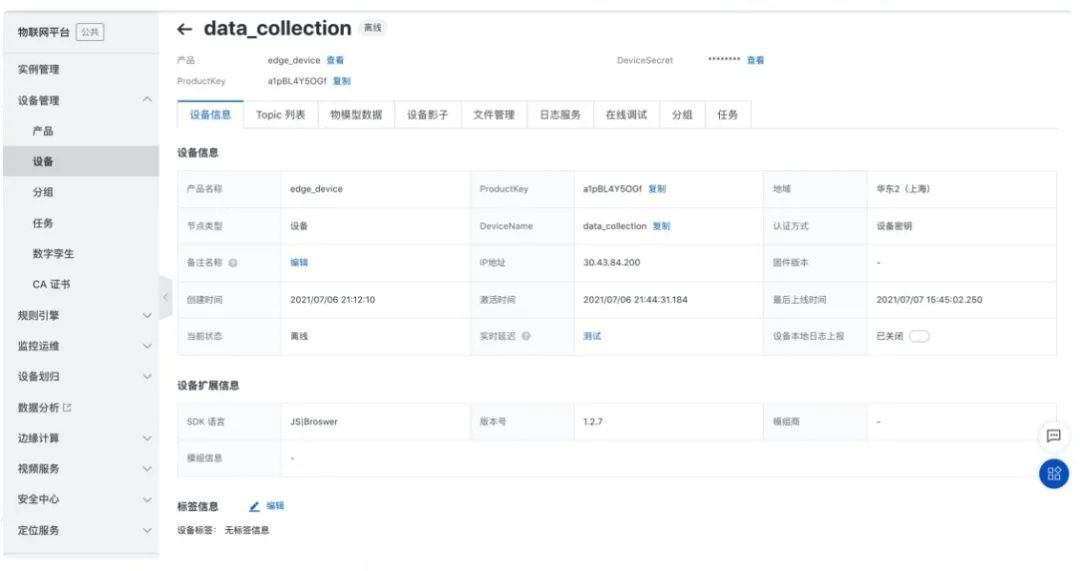The image size is (1080, 571).
Task: Open the 分组 tab in device tabs
Action: (682, 115)
